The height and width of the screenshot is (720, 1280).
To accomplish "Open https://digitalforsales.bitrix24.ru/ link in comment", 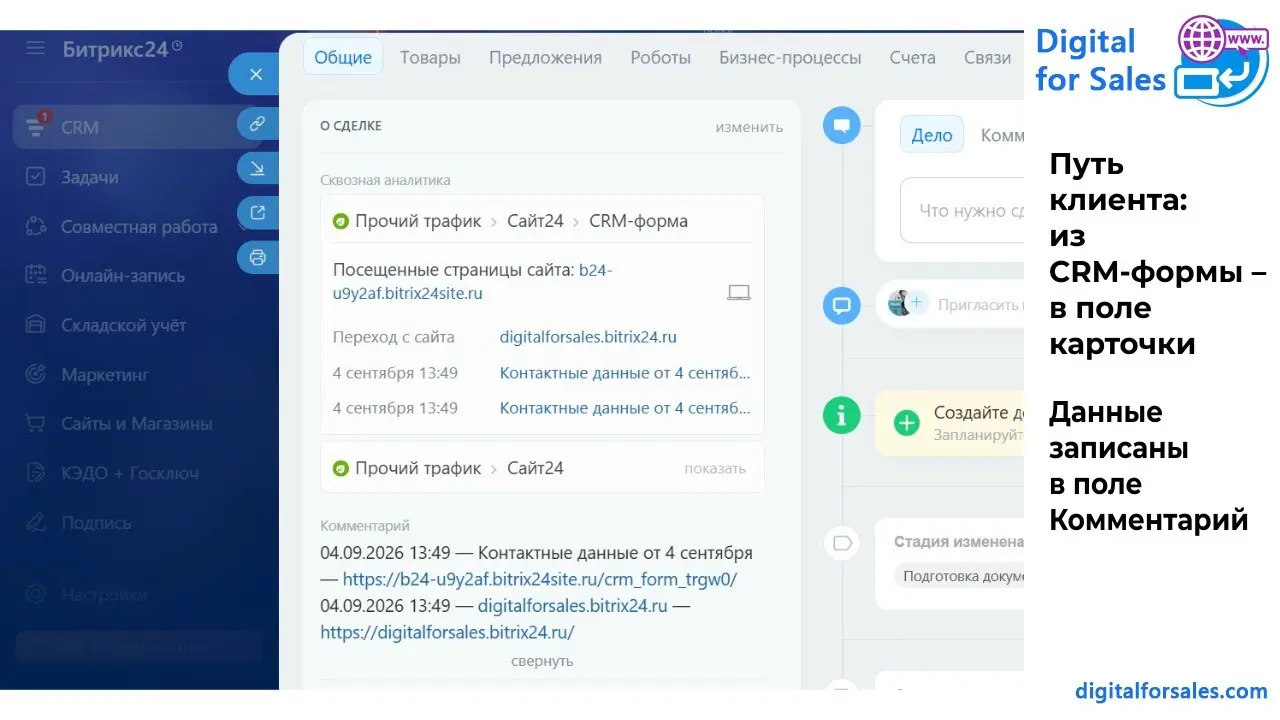I will click(x=447, y=632).
